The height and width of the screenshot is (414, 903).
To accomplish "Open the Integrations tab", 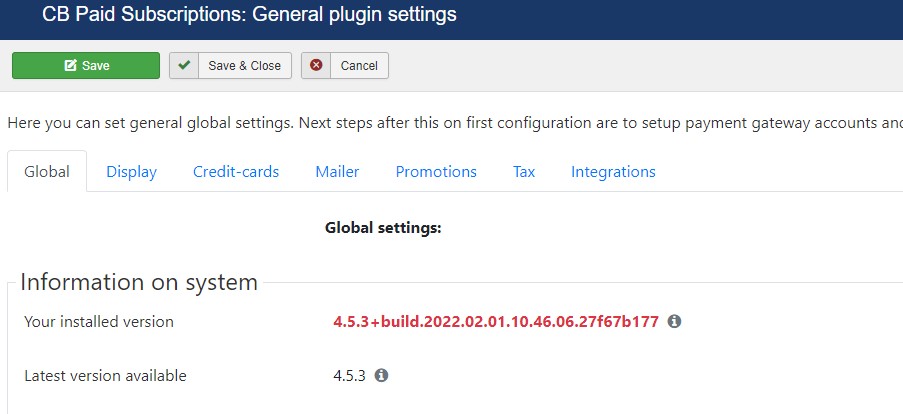I will (613, 172).
